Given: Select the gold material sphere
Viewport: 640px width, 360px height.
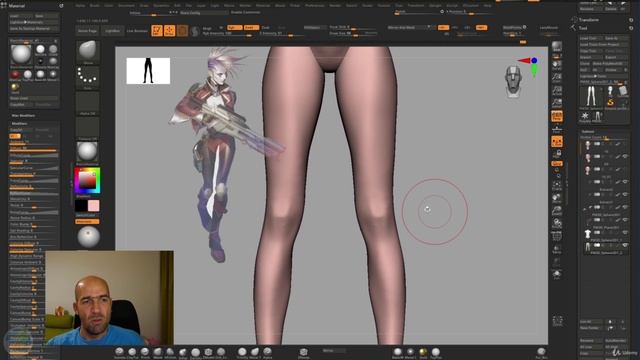Looking at the screenshot, I should 15,87.
